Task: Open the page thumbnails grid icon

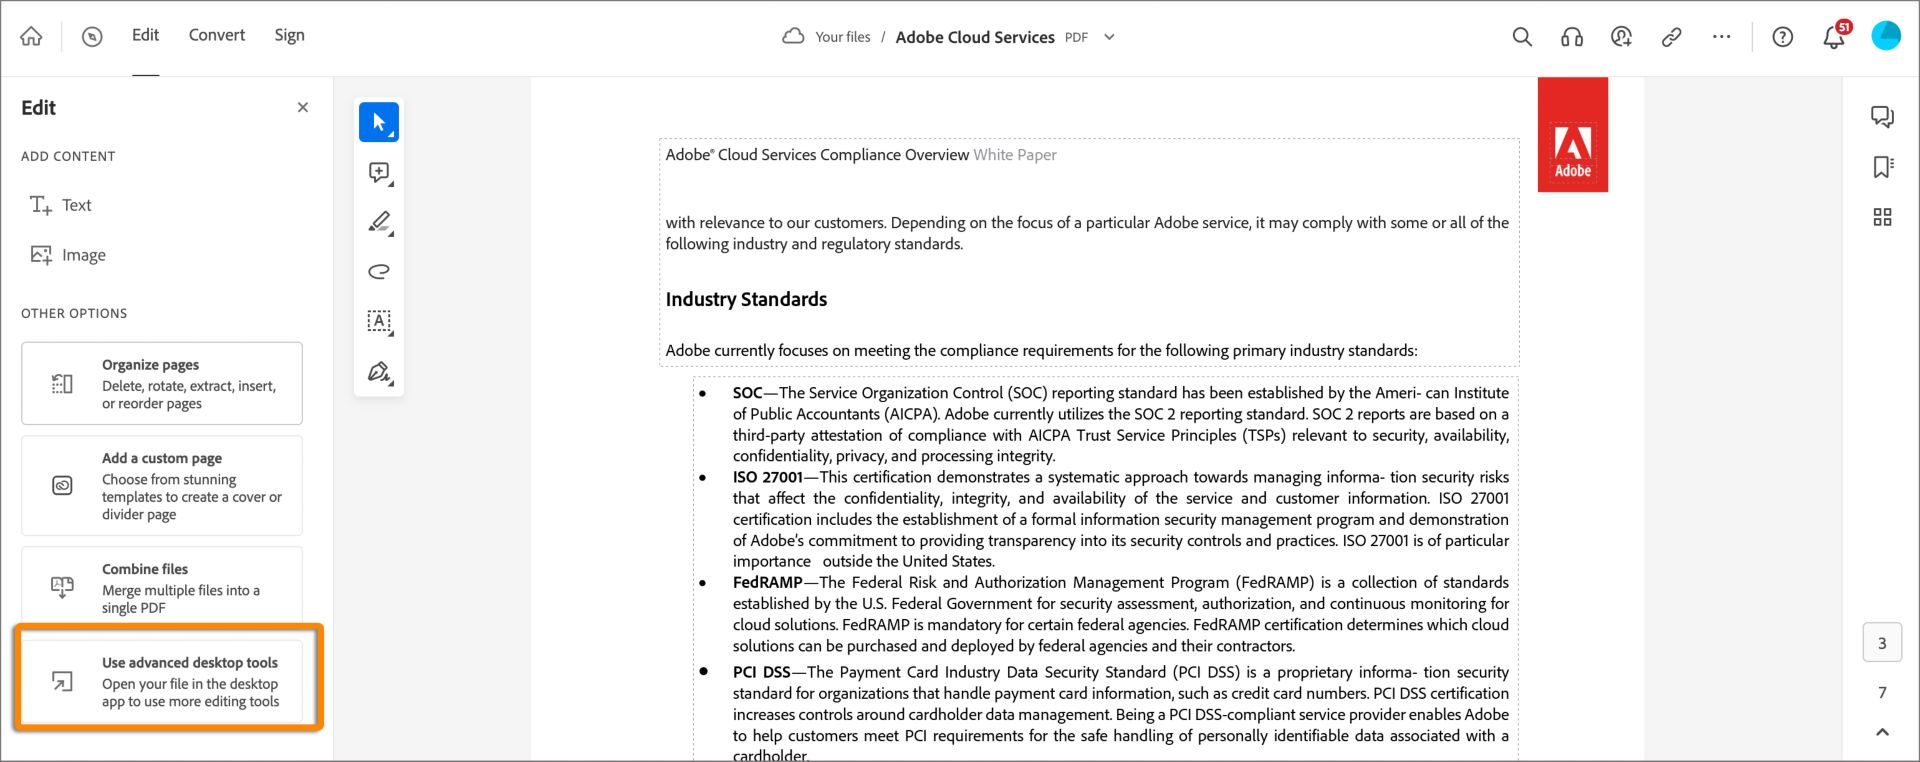Action: (x=1882, y=217)
